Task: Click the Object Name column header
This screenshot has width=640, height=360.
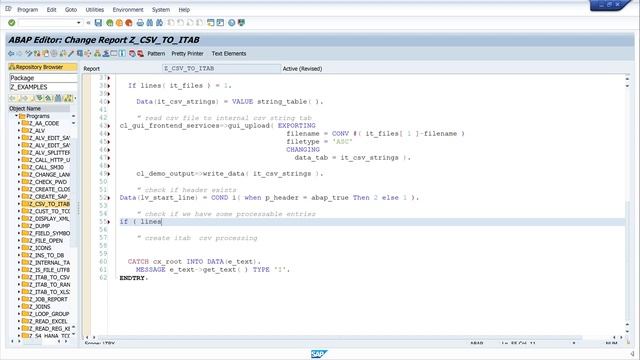Action: [39, 109]
